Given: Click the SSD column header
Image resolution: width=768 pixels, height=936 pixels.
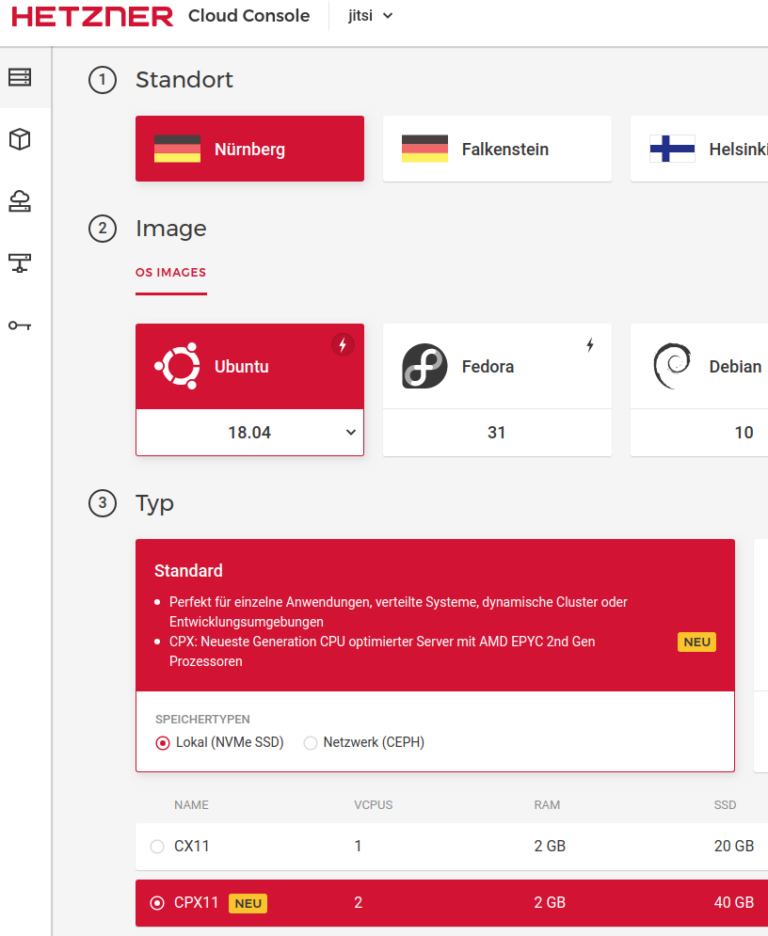Looking at the screenshot, I should [725, 805].
